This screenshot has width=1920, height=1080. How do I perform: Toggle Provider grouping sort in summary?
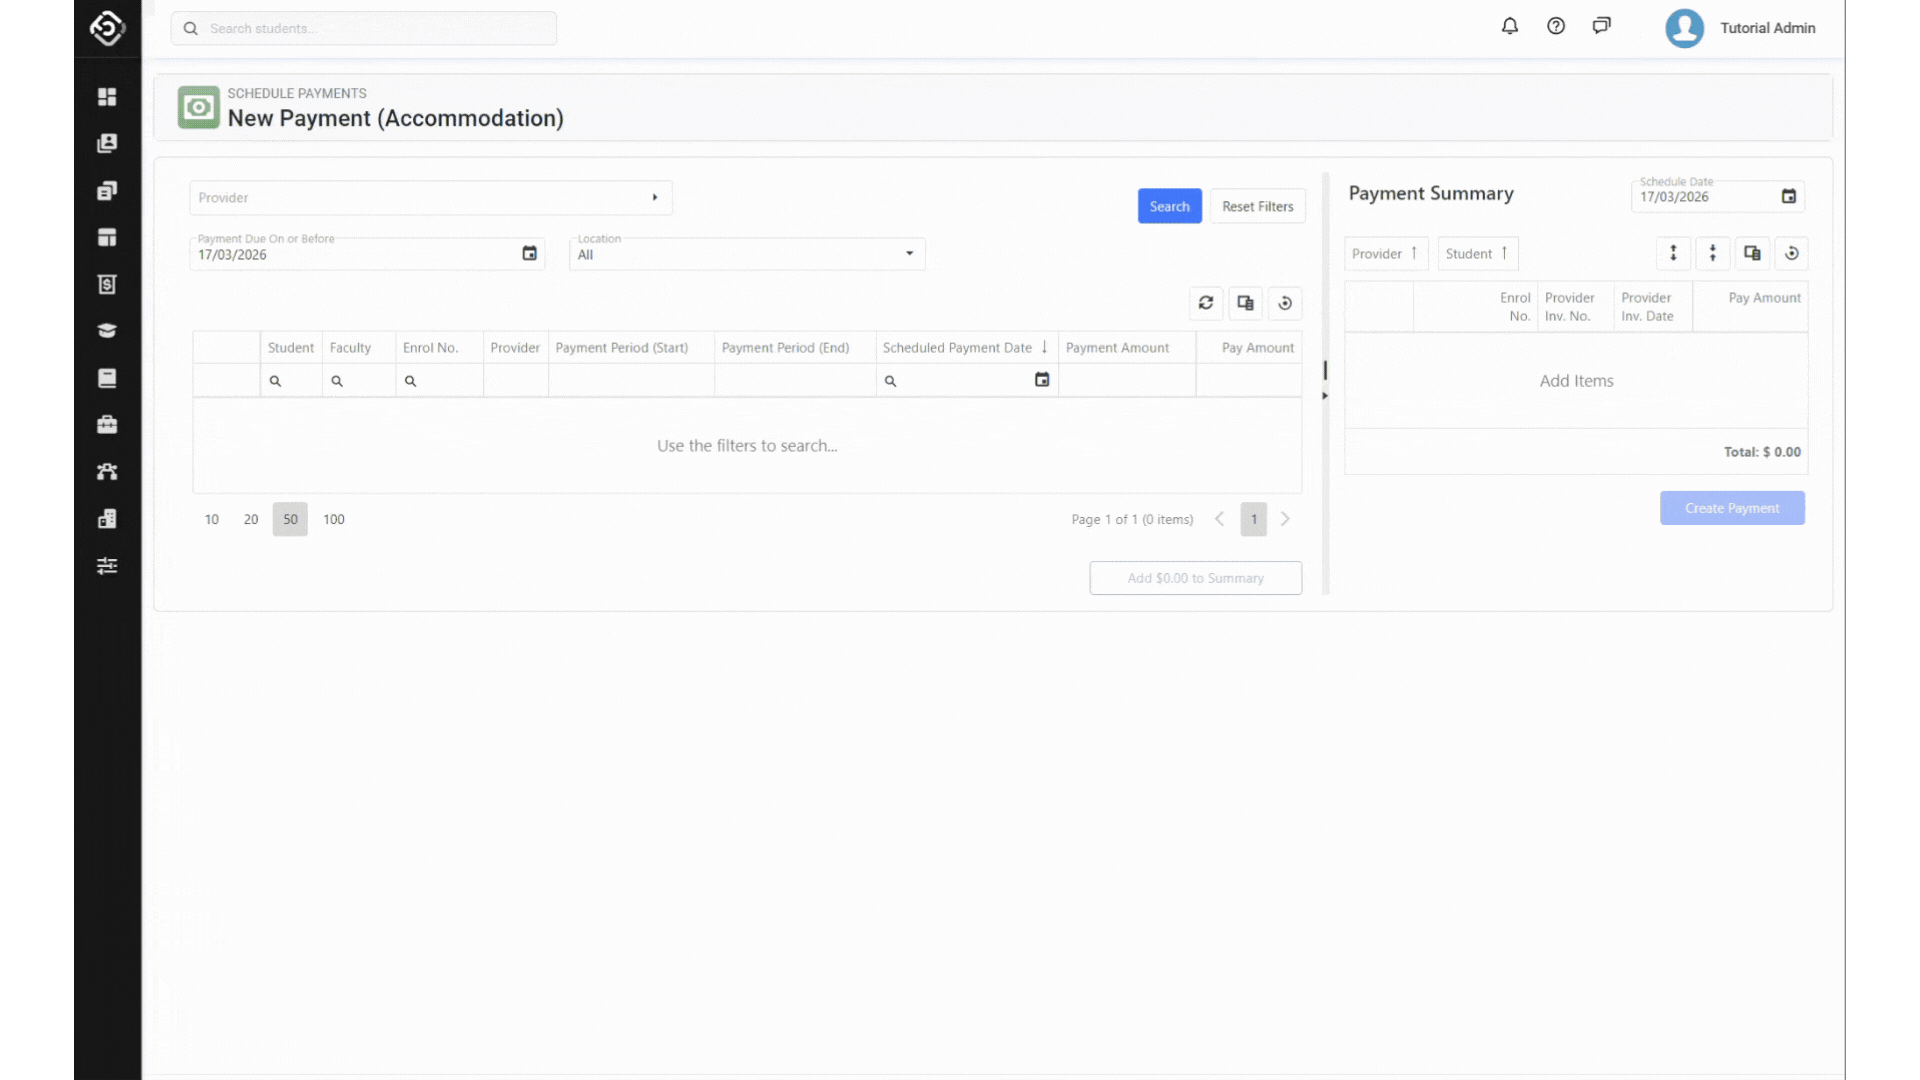(1385, 254)
